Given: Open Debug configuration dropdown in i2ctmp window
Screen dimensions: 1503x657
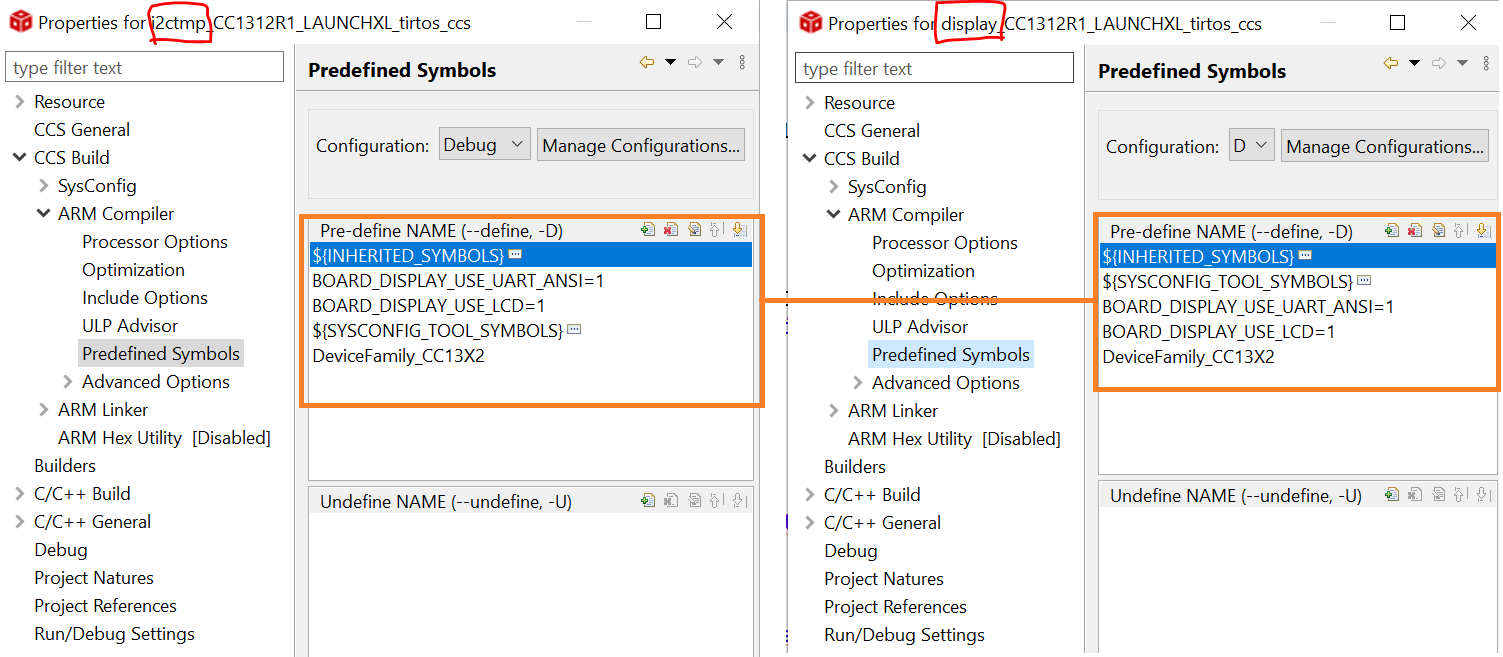Looking at the screenshot, I should pyautogui.click(x=485, y=145).
